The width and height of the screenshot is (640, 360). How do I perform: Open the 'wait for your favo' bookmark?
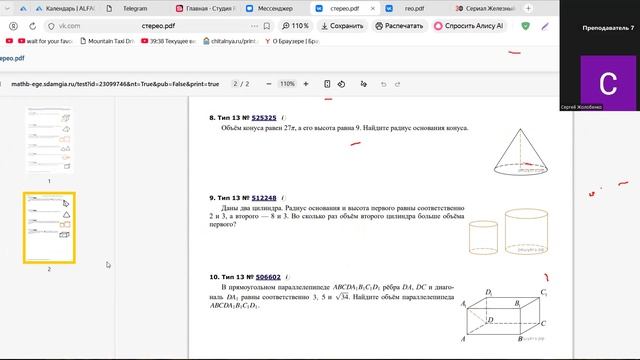click(45, 41)
